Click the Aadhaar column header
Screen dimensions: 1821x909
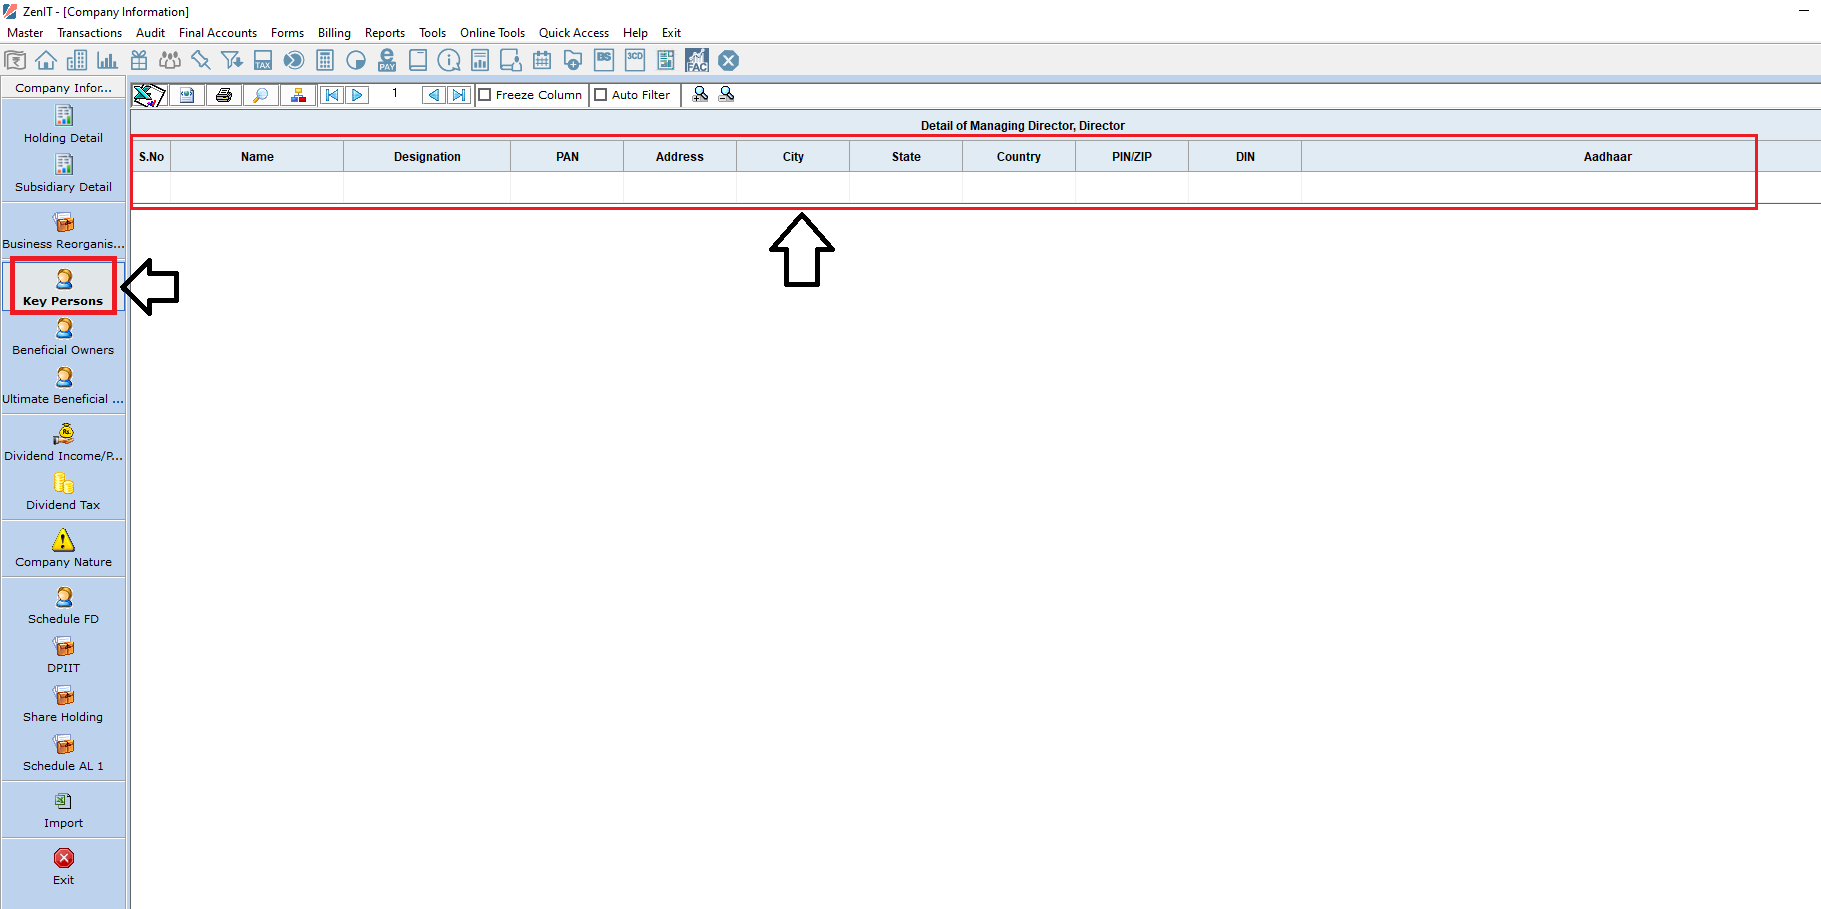(x=1607, y=157)
